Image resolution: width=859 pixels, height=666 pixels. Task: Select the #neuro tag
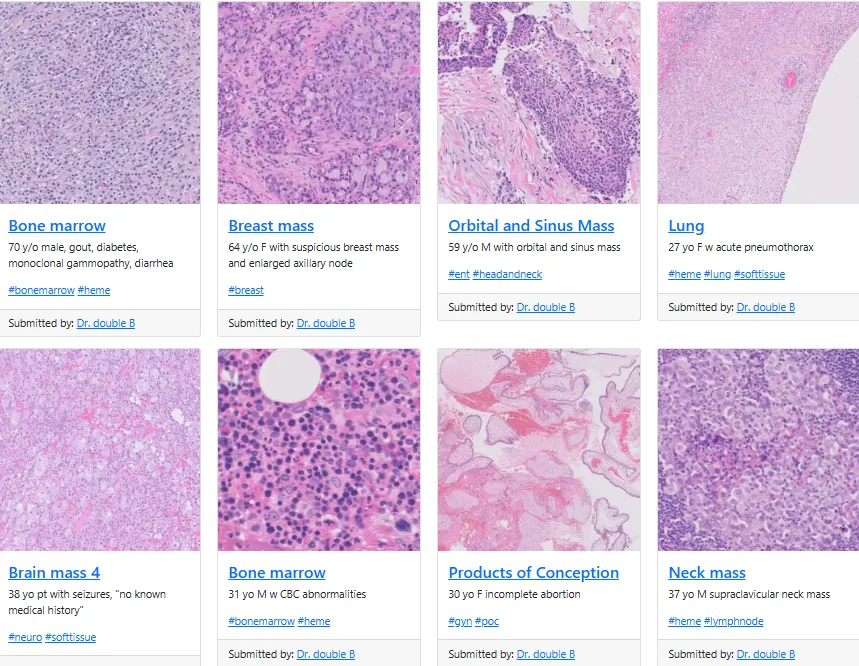25,638
